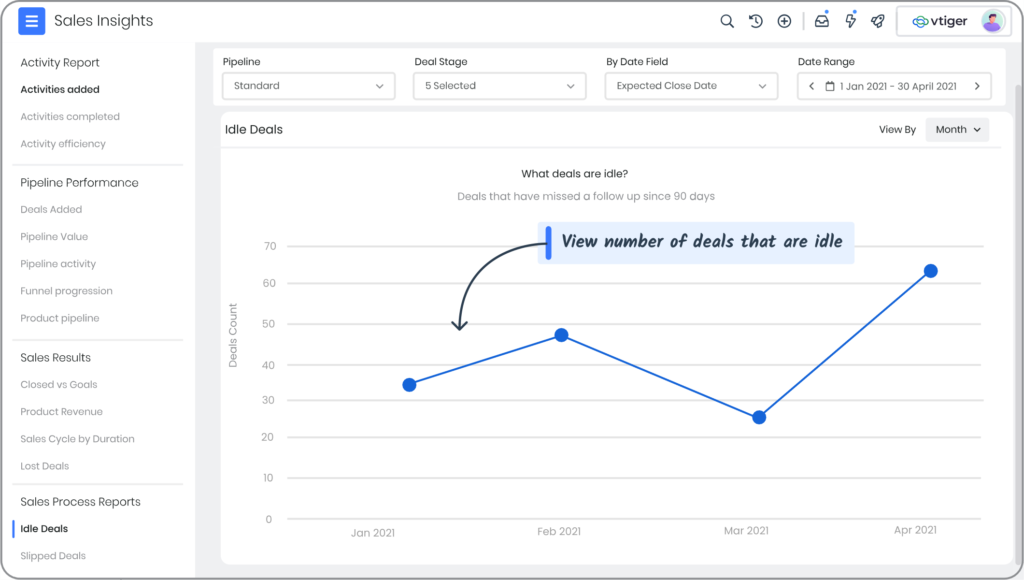1024x580 pixels.
Task: Click the Feb 2021 data point
Action: click(x=561, y=335)
